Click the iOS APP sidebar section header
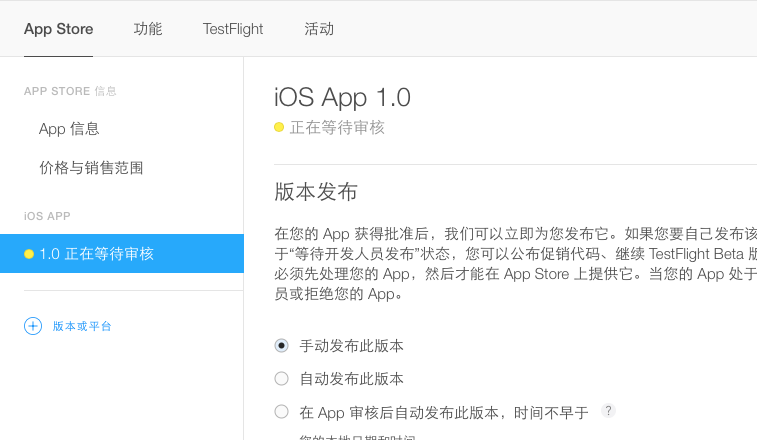Screen dimensions: 757x440 click(x=47, y=216)
